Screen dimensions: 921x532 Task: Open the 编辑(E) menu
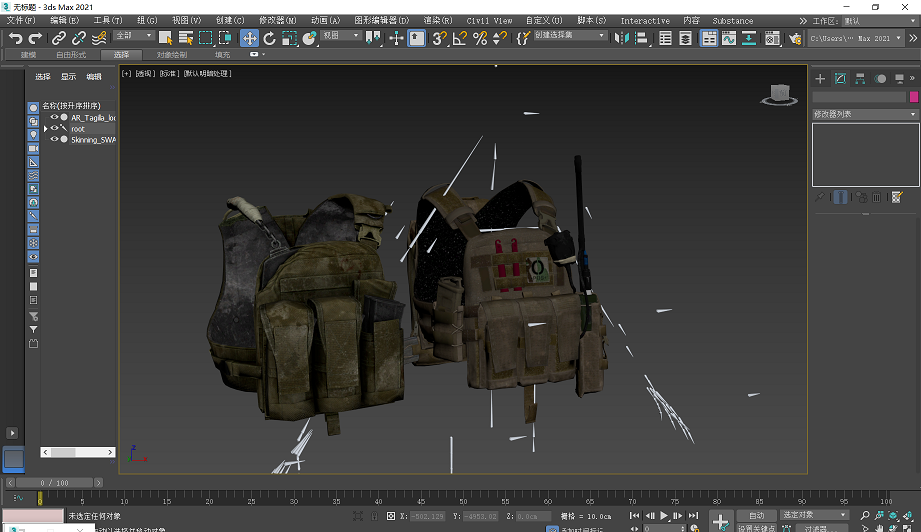65,21
